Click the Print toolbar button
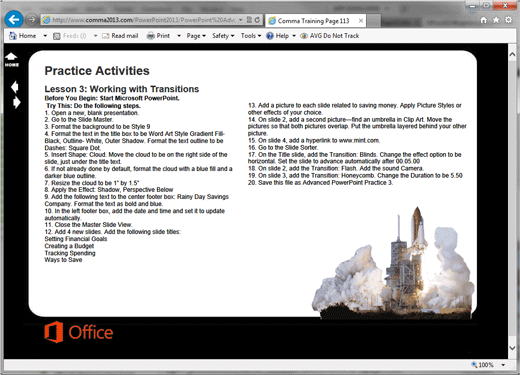520x375 pixels. coord(158,36)
